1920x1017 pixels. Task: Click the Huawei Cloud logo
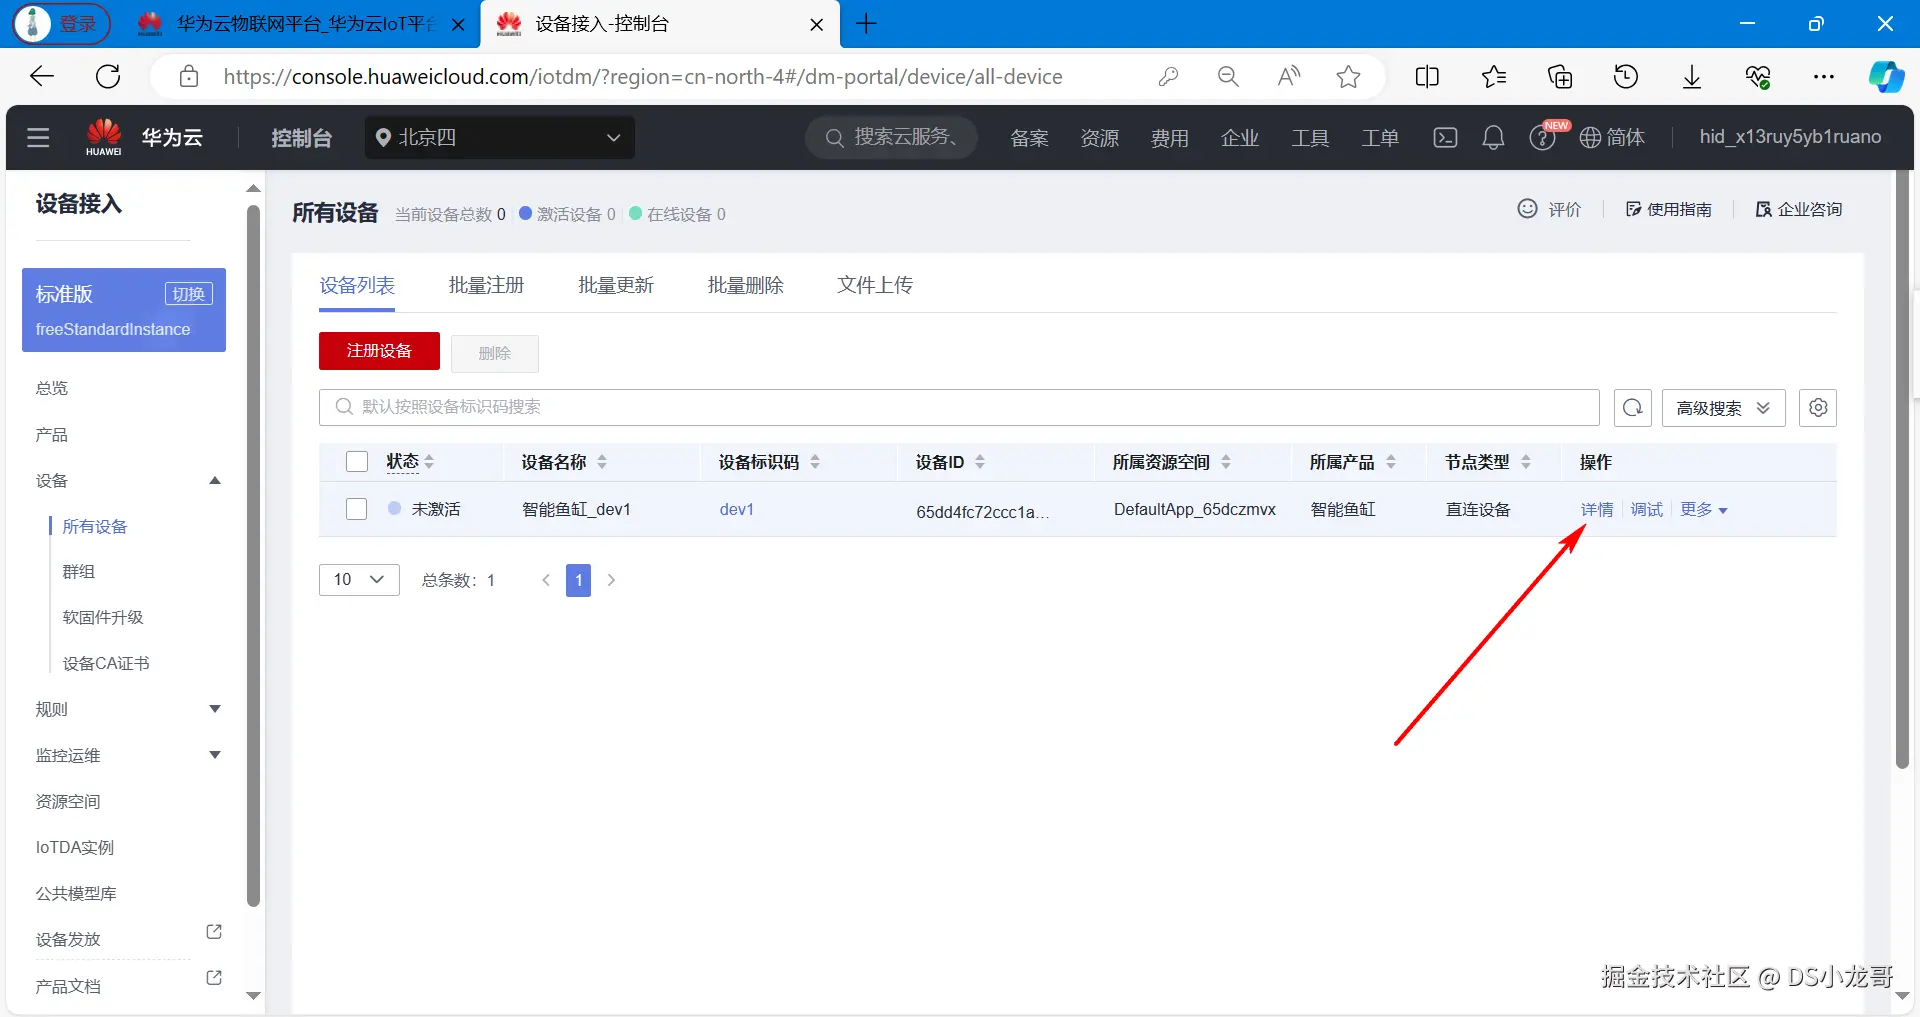pos(104,137)
